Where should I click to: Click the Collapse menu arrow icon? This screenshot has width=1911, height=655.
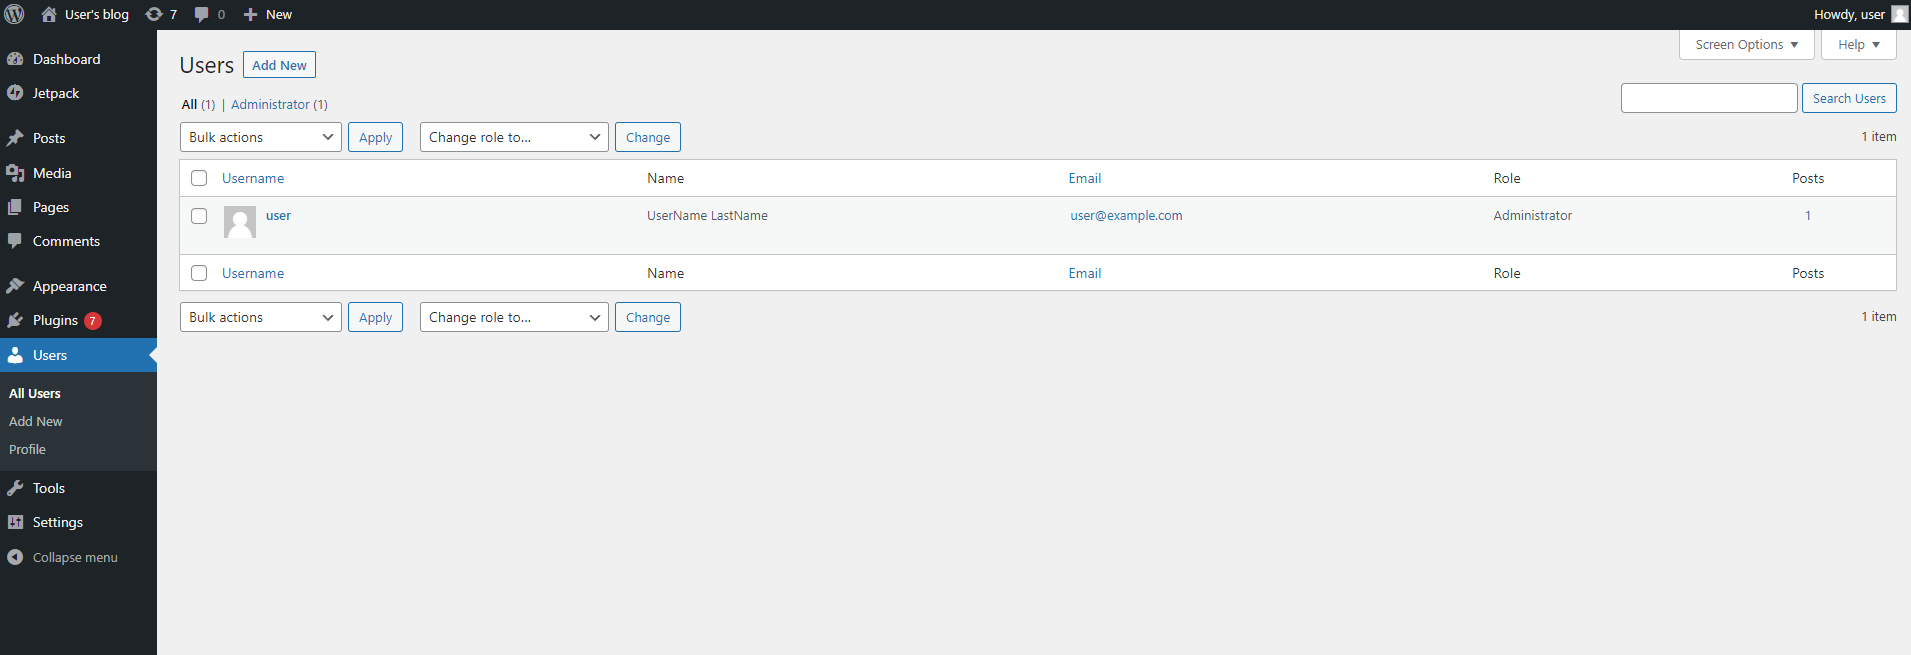tap(15, 557)
